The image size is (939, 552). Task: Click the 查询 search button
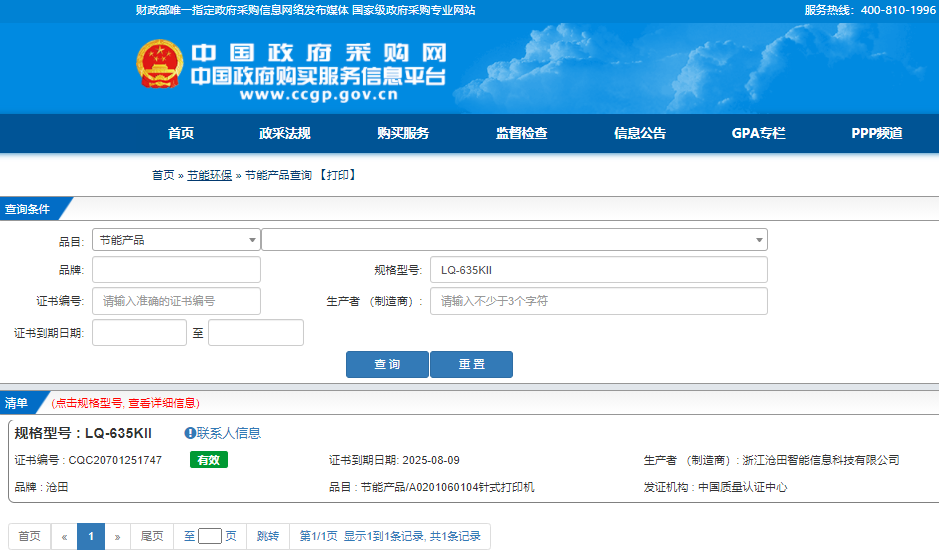pos(387,365)
